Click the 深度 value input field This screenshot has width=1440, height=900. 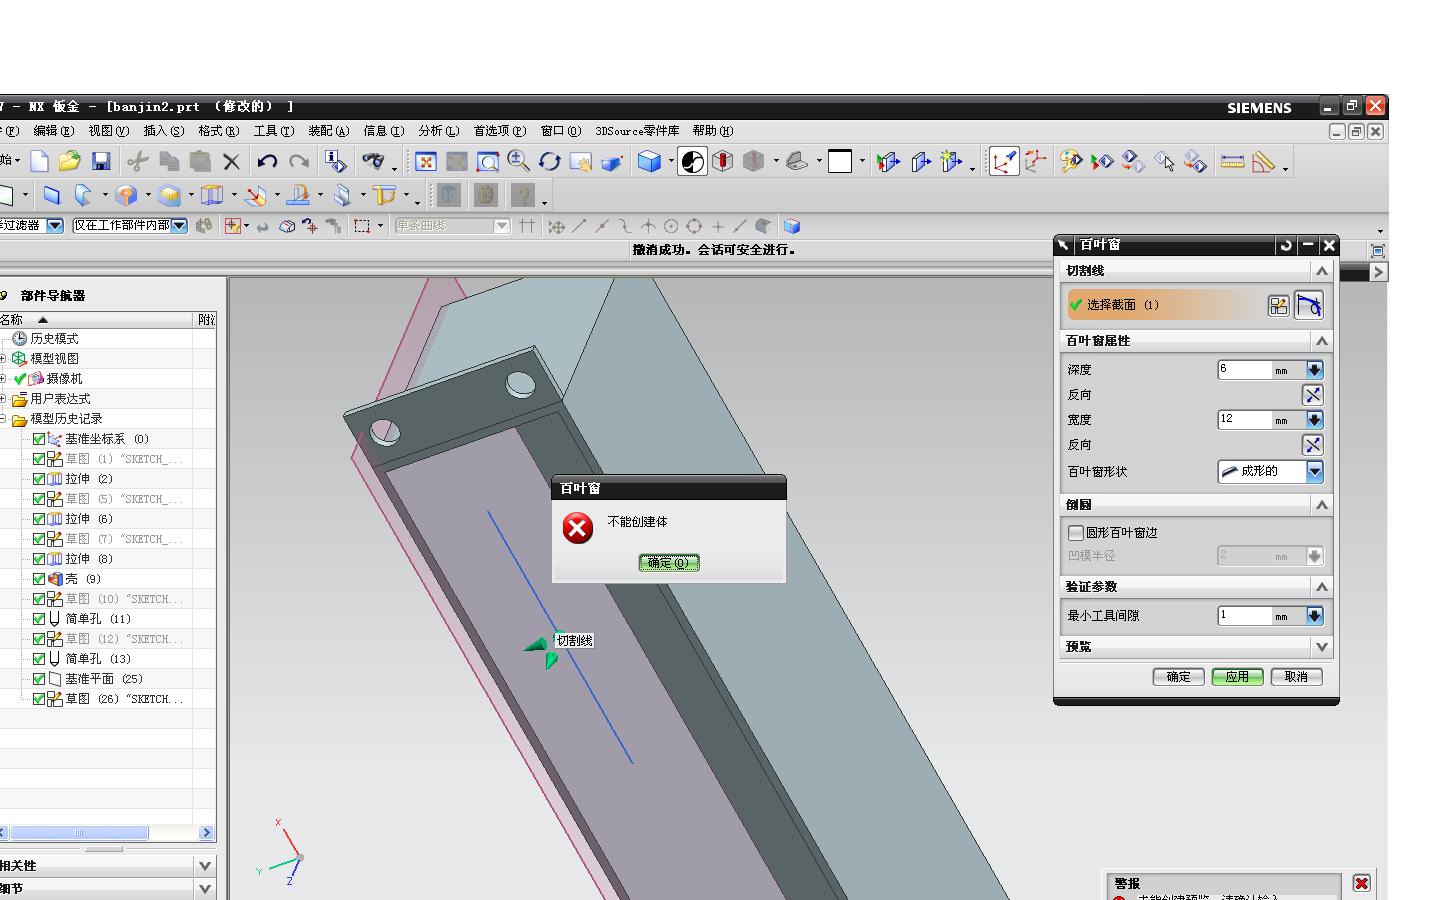[1244, 370]
